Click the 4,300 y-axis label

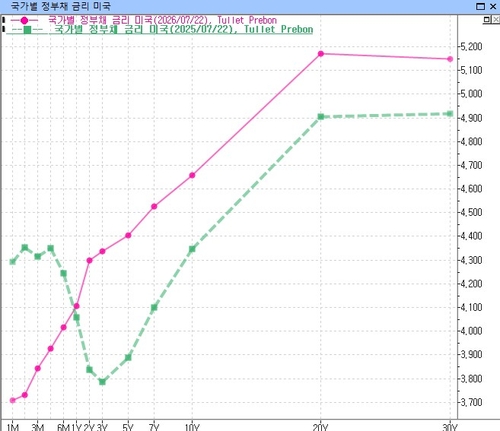471,260
